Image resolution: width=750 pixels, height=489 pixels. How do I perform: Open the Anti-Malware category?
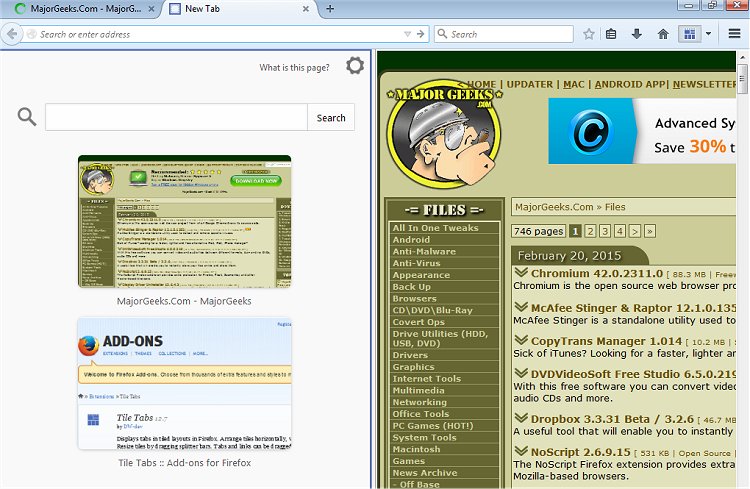tap(445, 251)
